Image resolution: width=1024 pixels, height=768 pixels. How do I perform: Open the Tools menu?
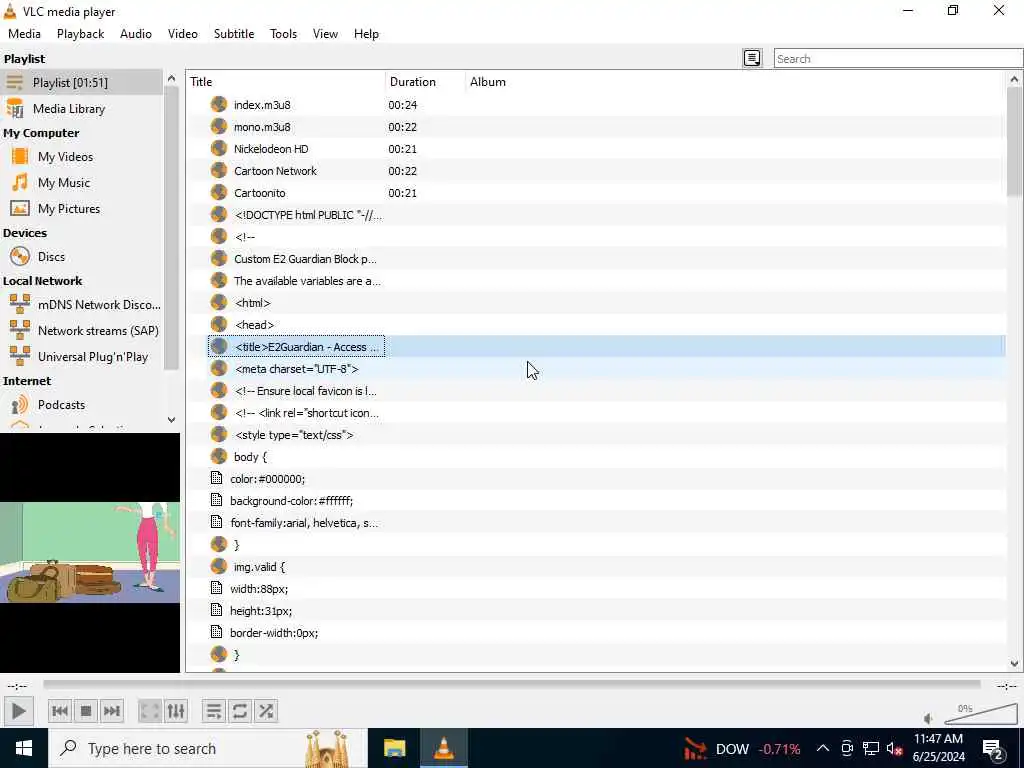(283, 34)
